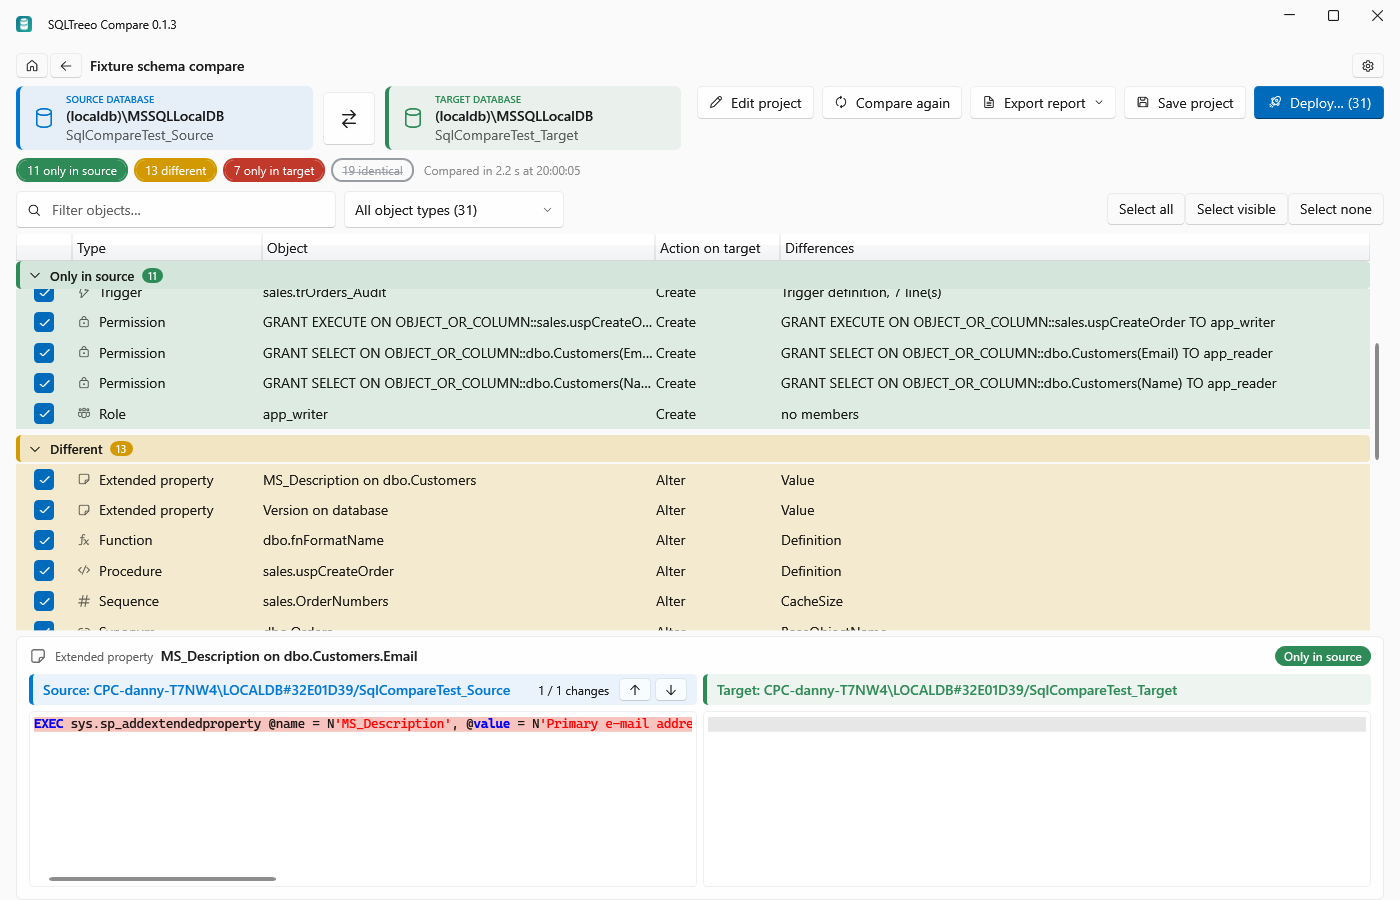The height and width of the screenshot is (900, 1400).
Task: Click the search magnifier in filter box
Action: tap(35, 210)
